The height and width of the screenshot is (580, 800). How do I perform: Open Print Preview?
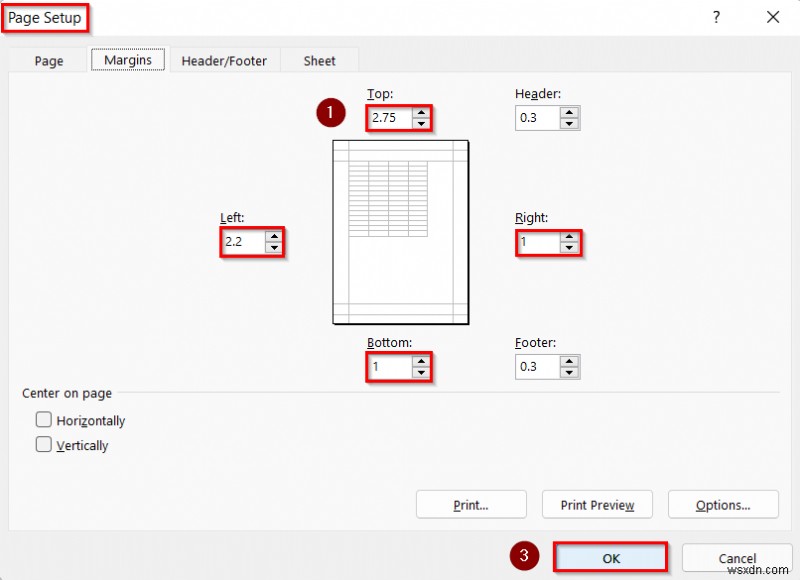tap(597, 504)
